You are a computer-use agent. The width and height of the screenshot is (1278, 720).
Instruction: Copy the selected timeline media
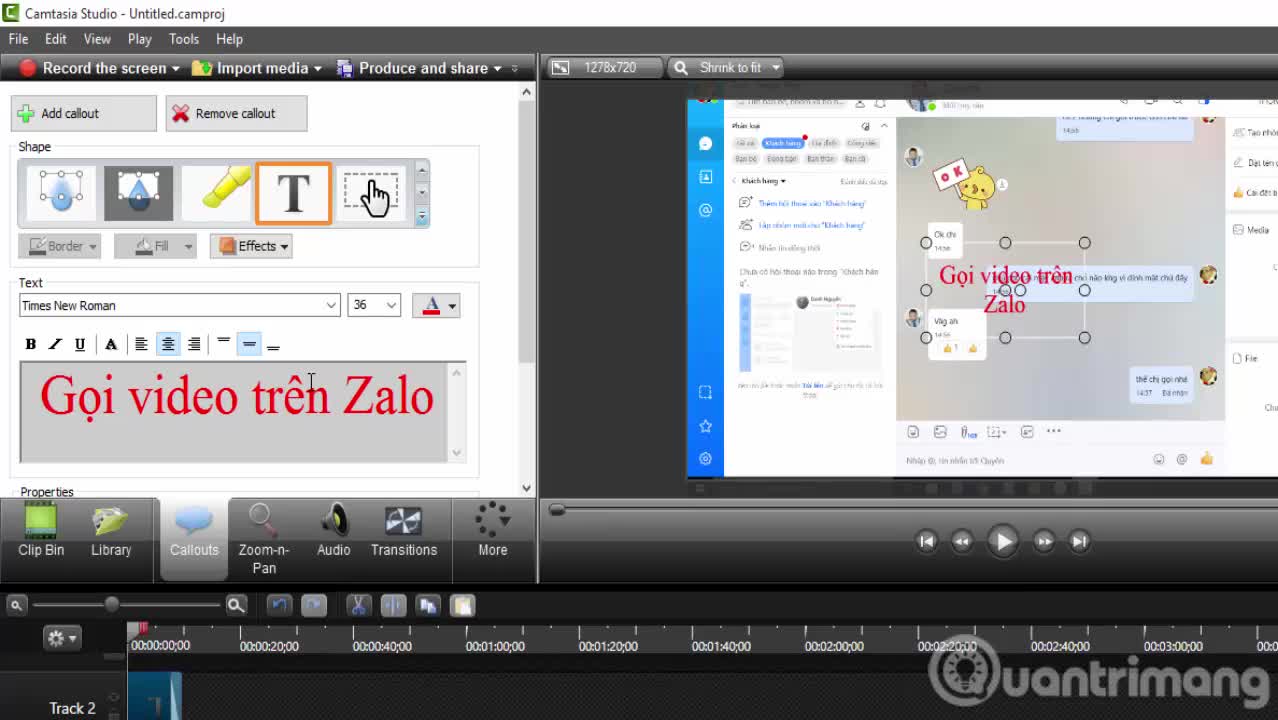[428, 605]
